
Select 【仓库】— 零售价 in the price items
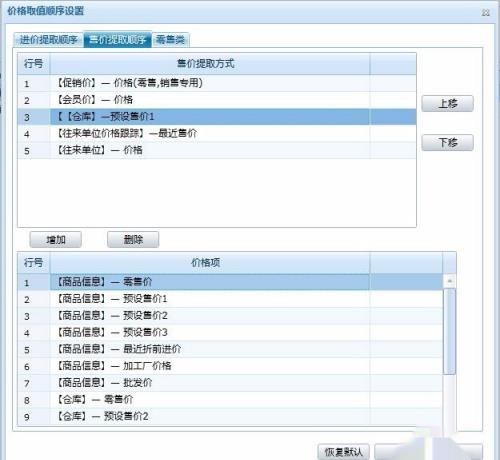coord(230,400)
